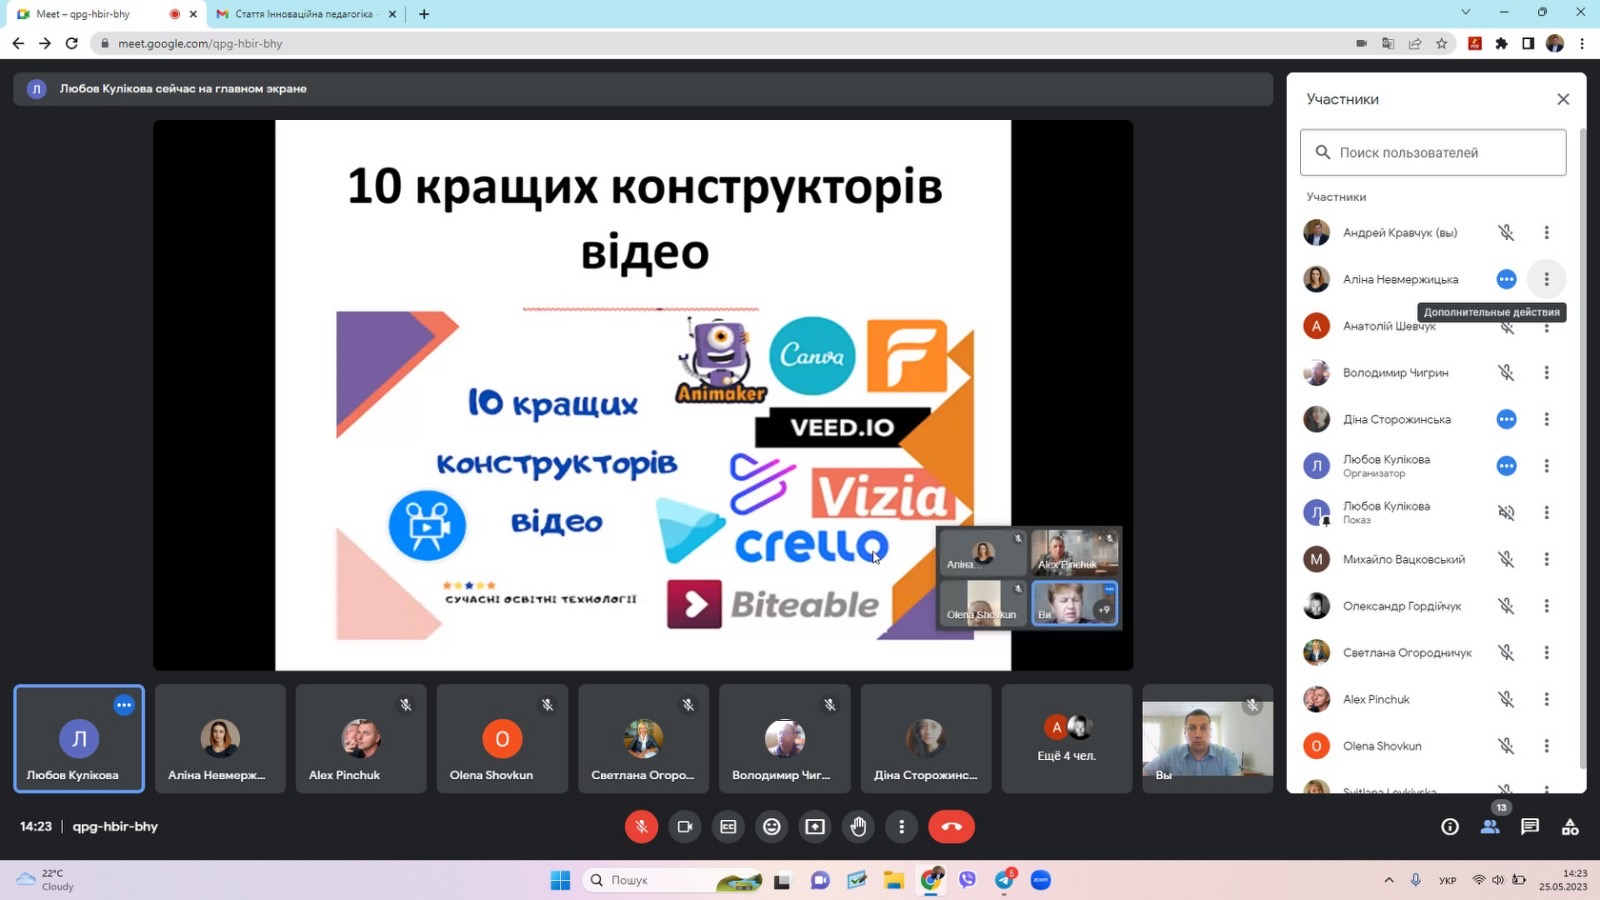Select the Alex Pinchuk video tile

(x=361, y=739)
